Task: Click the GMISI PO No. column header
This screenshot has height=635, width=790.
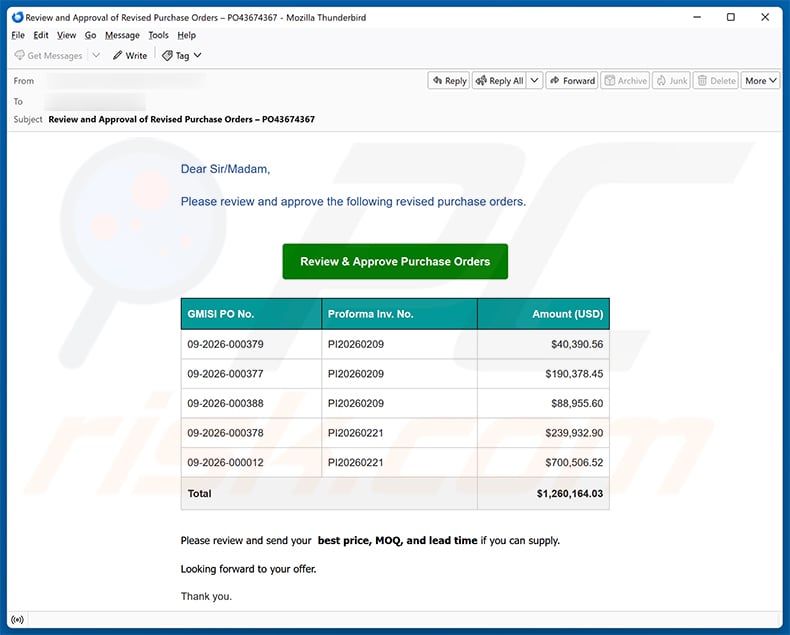Action: tap(251, 314)
